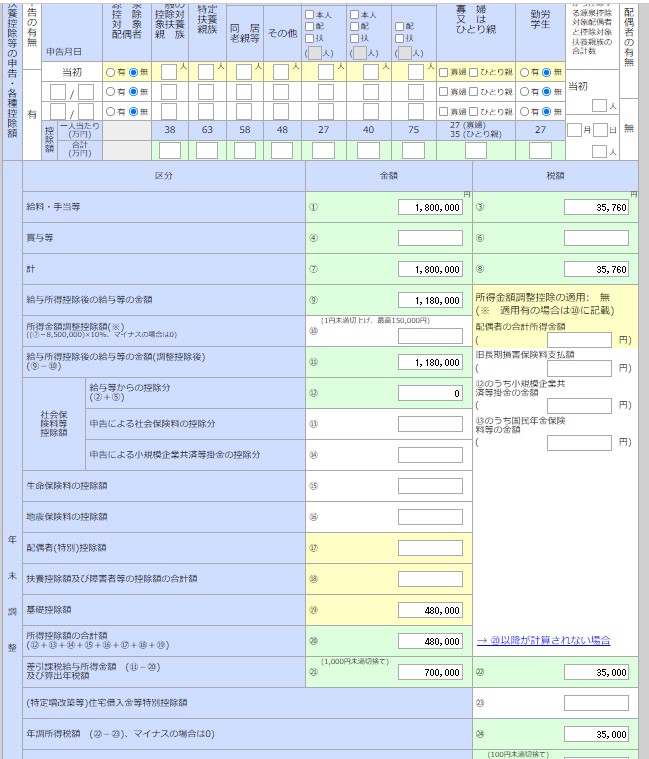Open link ⑳以降が計算されない場合
This screenshot has width=649, height=759.
543,640
